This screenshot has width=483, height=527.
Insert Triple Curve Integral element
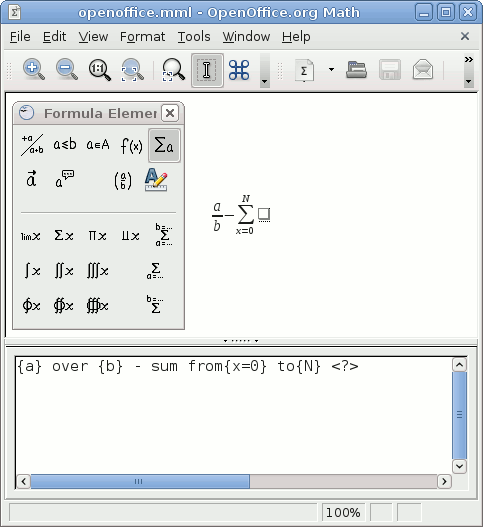[97, 306]
